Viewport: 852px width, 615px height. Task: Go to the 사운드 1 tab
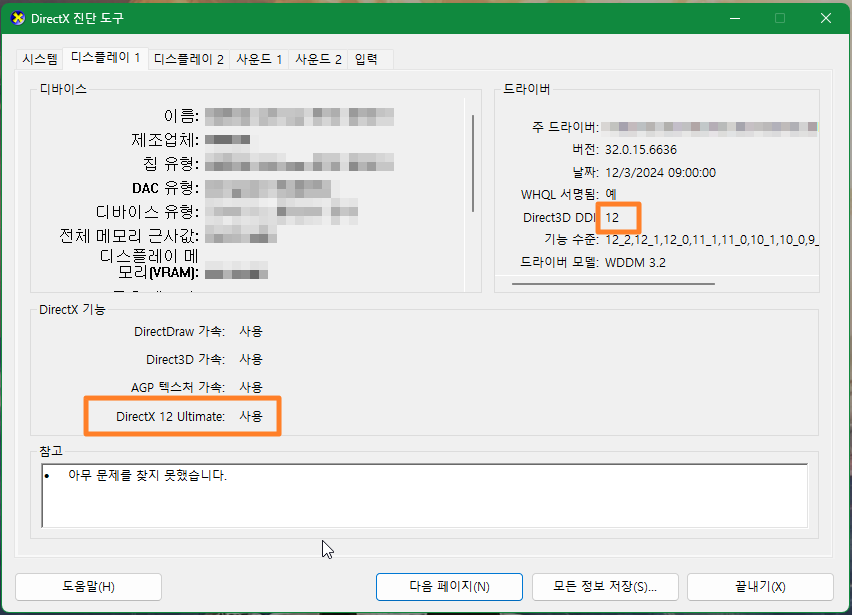[x=259, y=59]
